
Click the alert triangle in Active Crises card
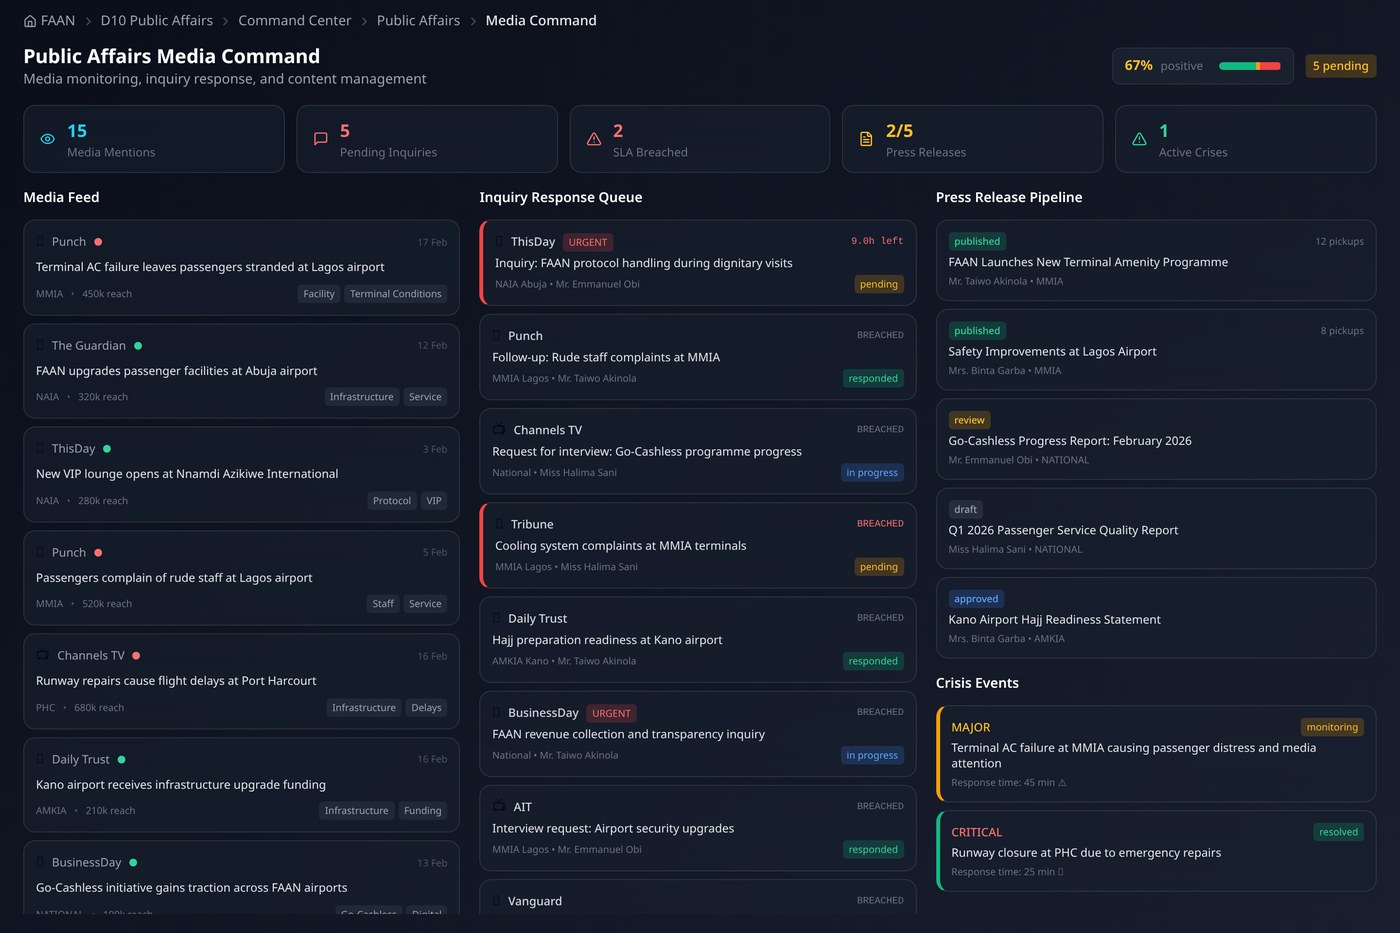[1139, 139]
